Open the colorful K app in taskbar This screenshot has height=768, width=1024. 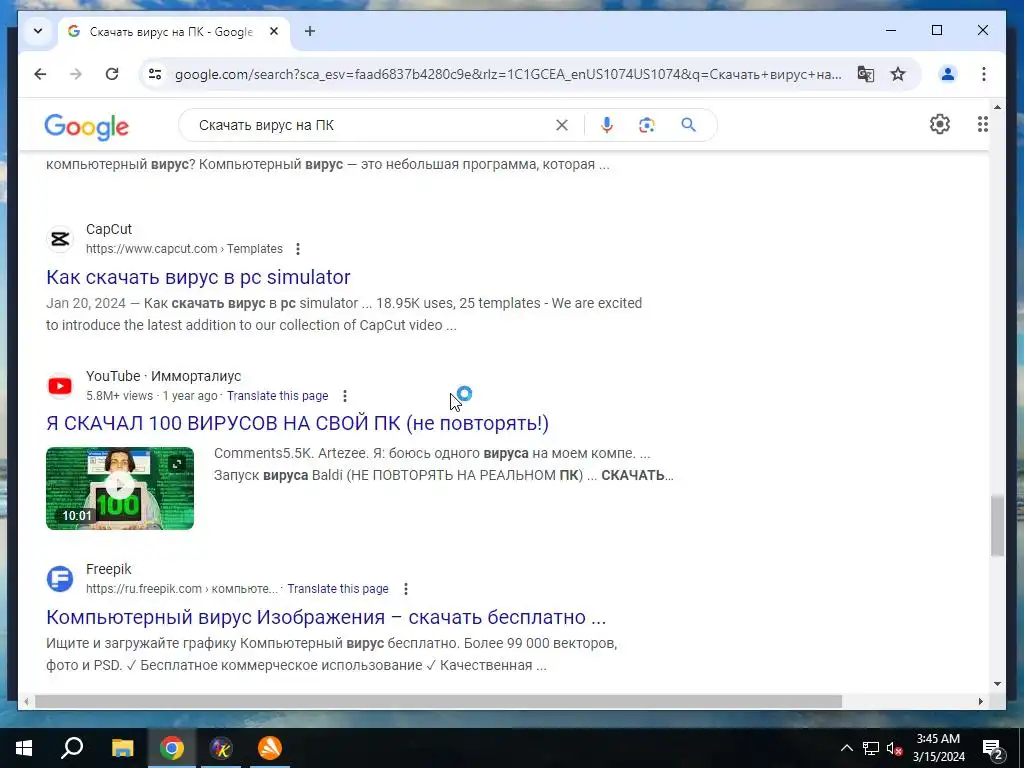221,748
